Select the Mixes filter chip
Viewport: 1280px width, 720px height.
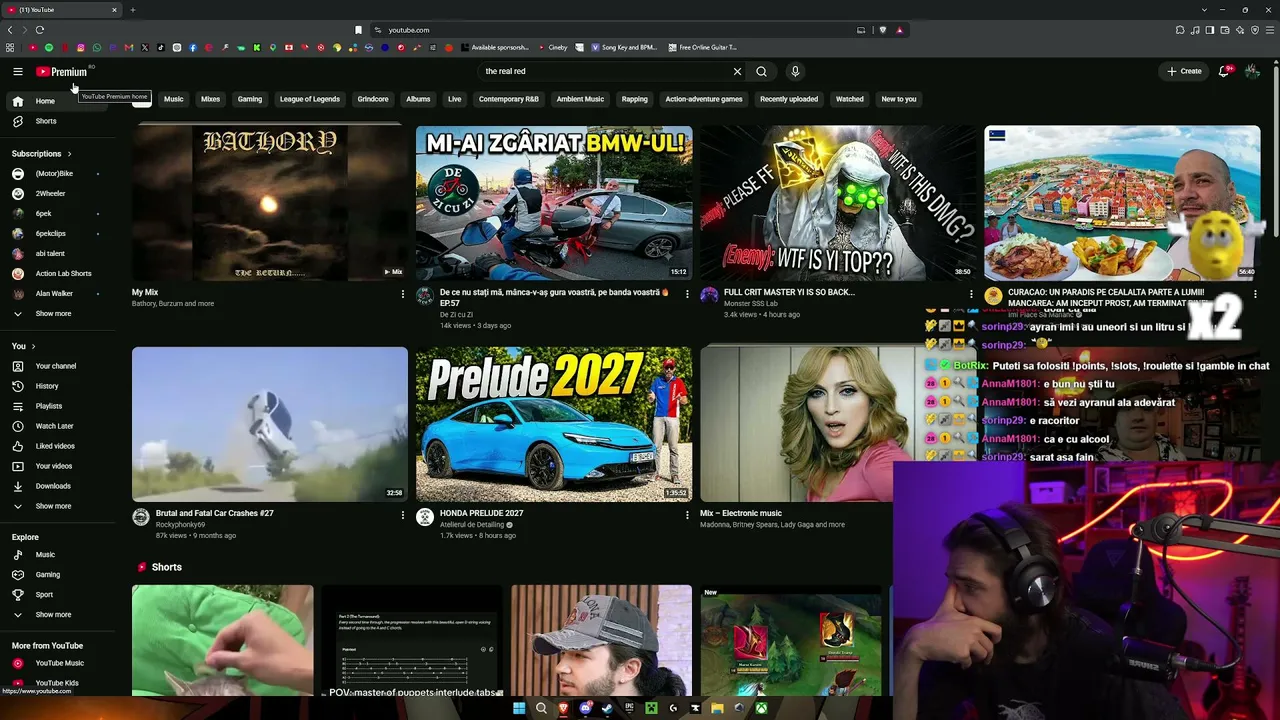tap(210, 99)
